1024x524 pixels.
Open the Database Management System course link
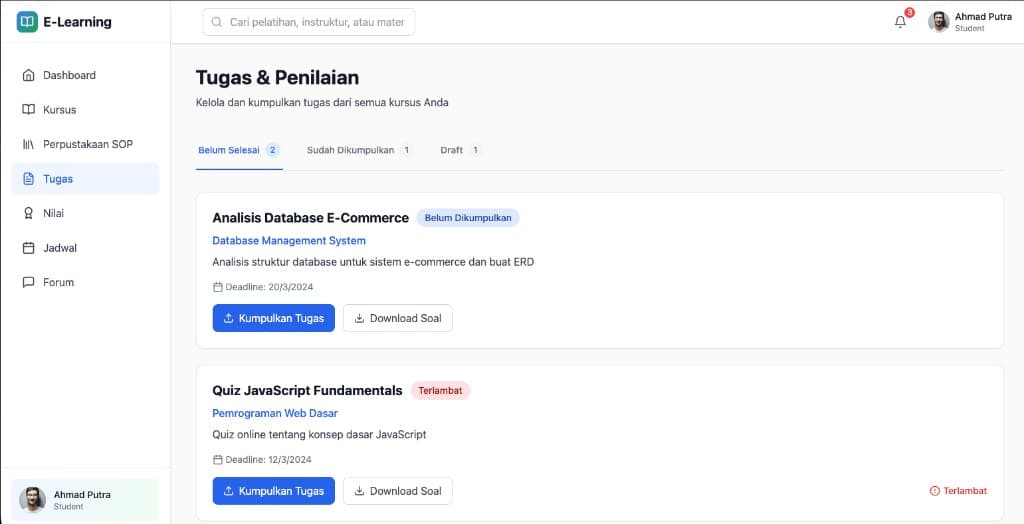(x=289, y=241)
